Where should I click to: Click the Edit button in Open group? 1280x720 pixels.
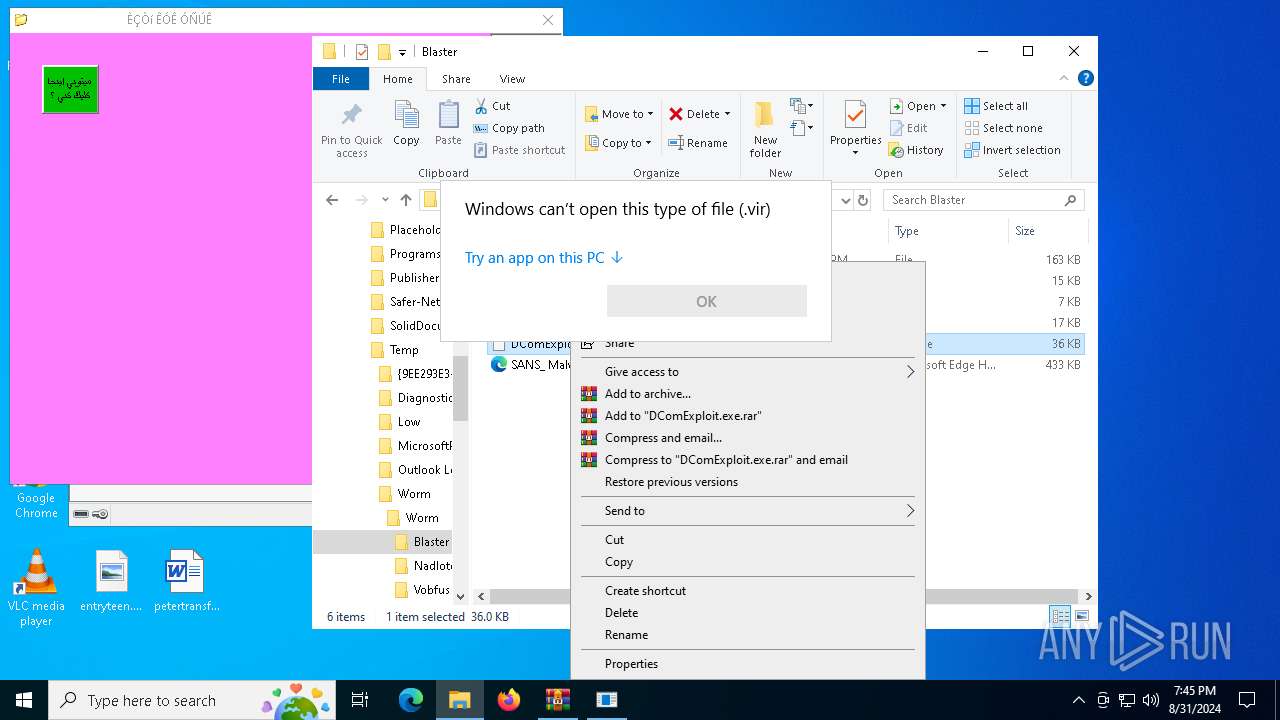pyautogui.click(x=908, y=128)
